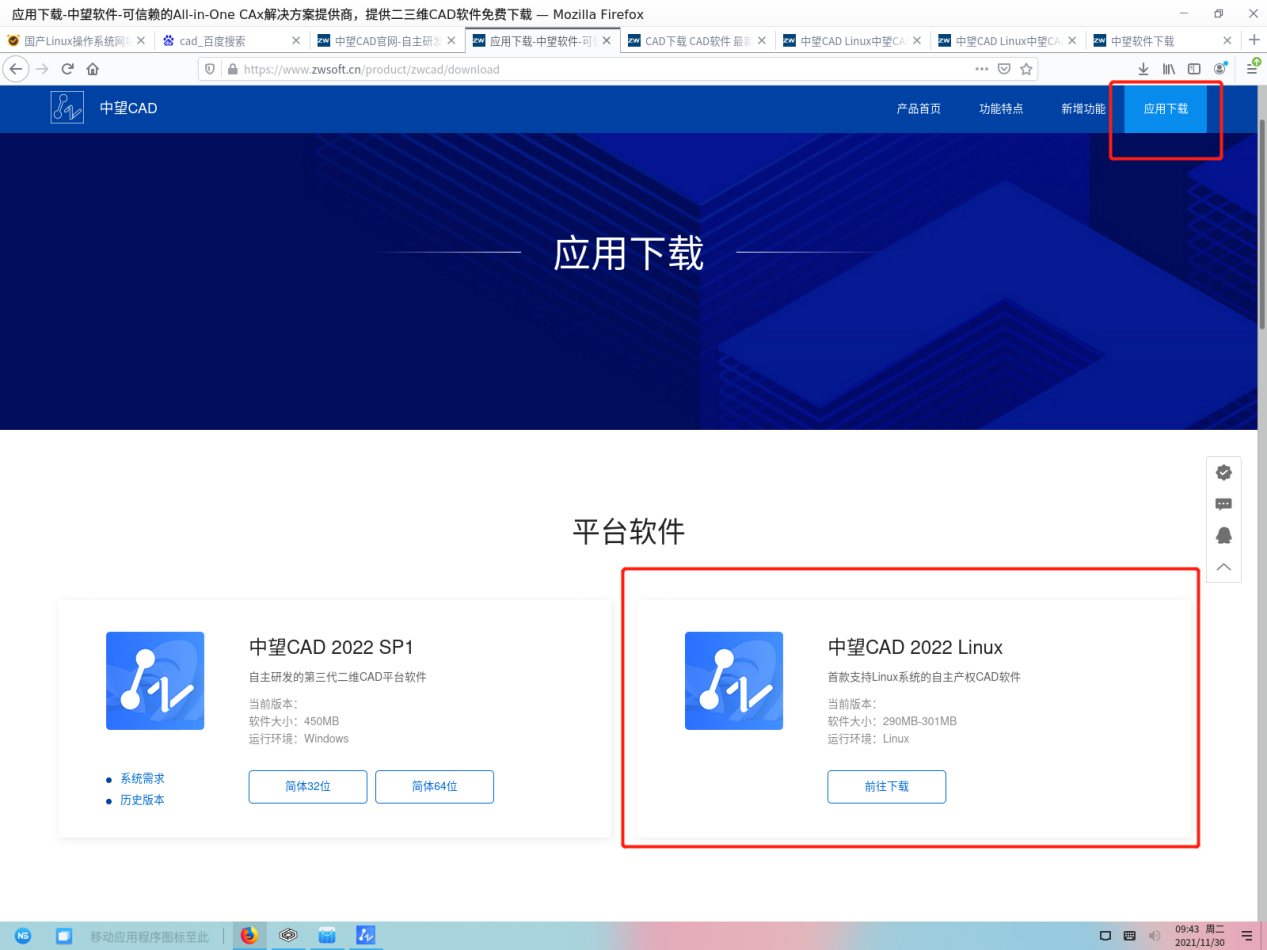Open the 新增功能 navigation item
Viewport: 1267px width, 950px height.
point(1083,109)
